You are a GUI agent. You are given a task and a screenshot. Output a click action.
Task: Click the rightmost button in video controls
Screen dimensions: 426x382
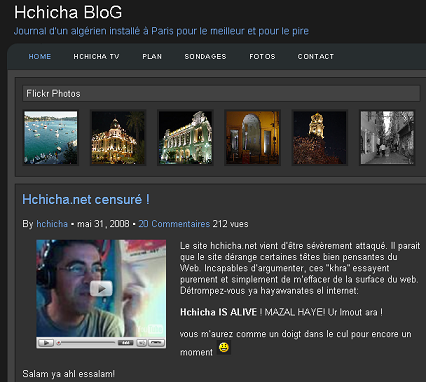(156, 342)
